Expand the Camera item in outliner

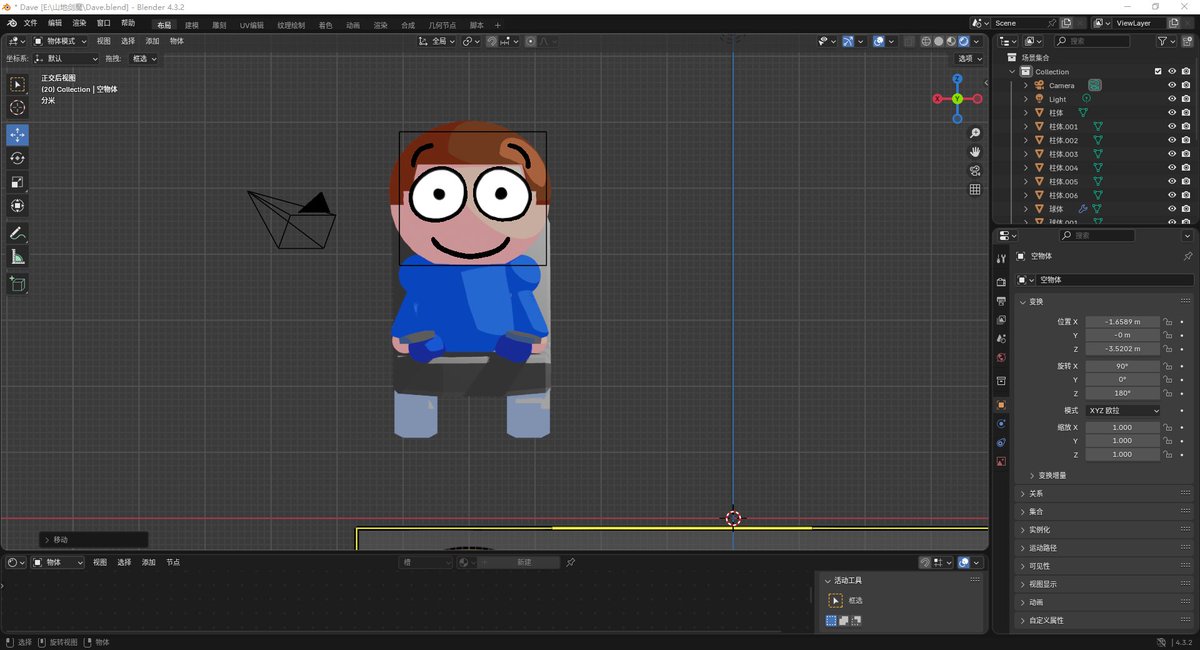click(x=1025, y=86)
